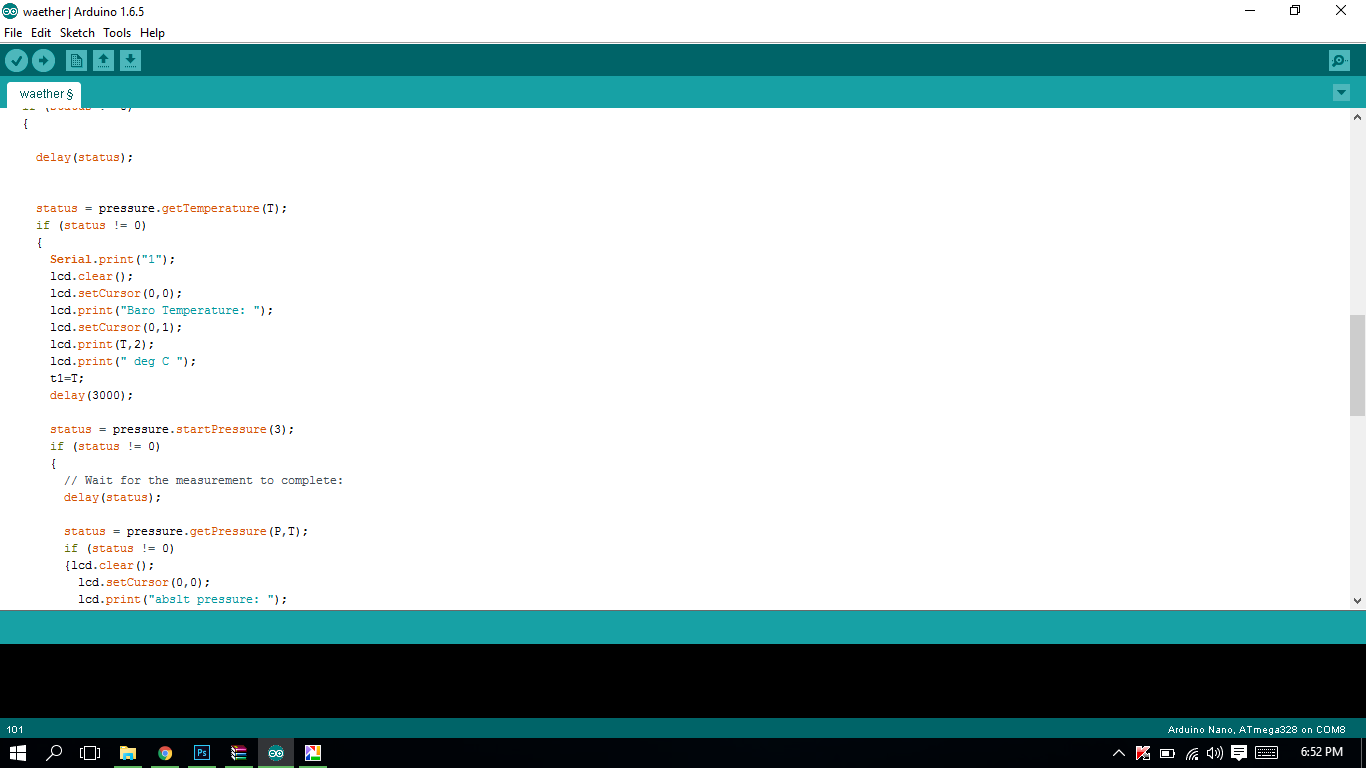This screenshot has width=1366, height=768.
Task: Expand the sketch tab dropdown arrow
Action: (1341, 93)
